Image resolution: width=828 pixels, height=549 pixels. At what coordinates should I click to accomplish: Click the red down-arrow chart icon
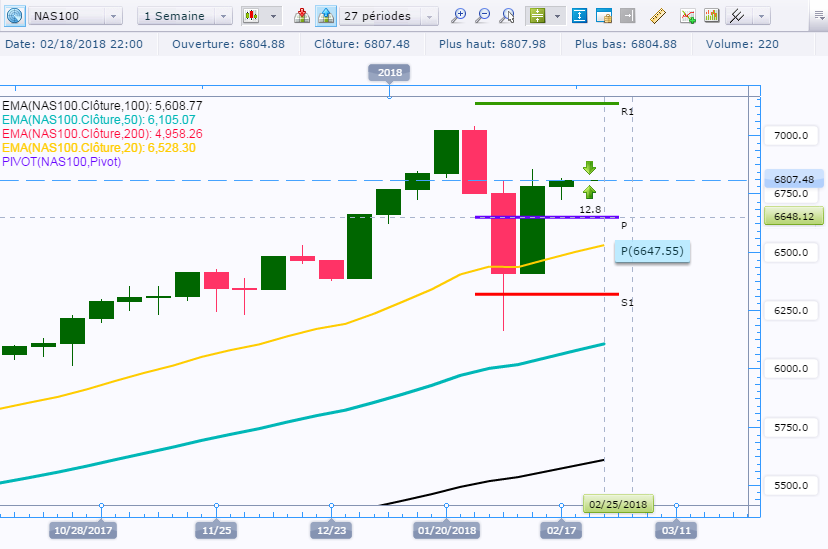click(302, 16)
